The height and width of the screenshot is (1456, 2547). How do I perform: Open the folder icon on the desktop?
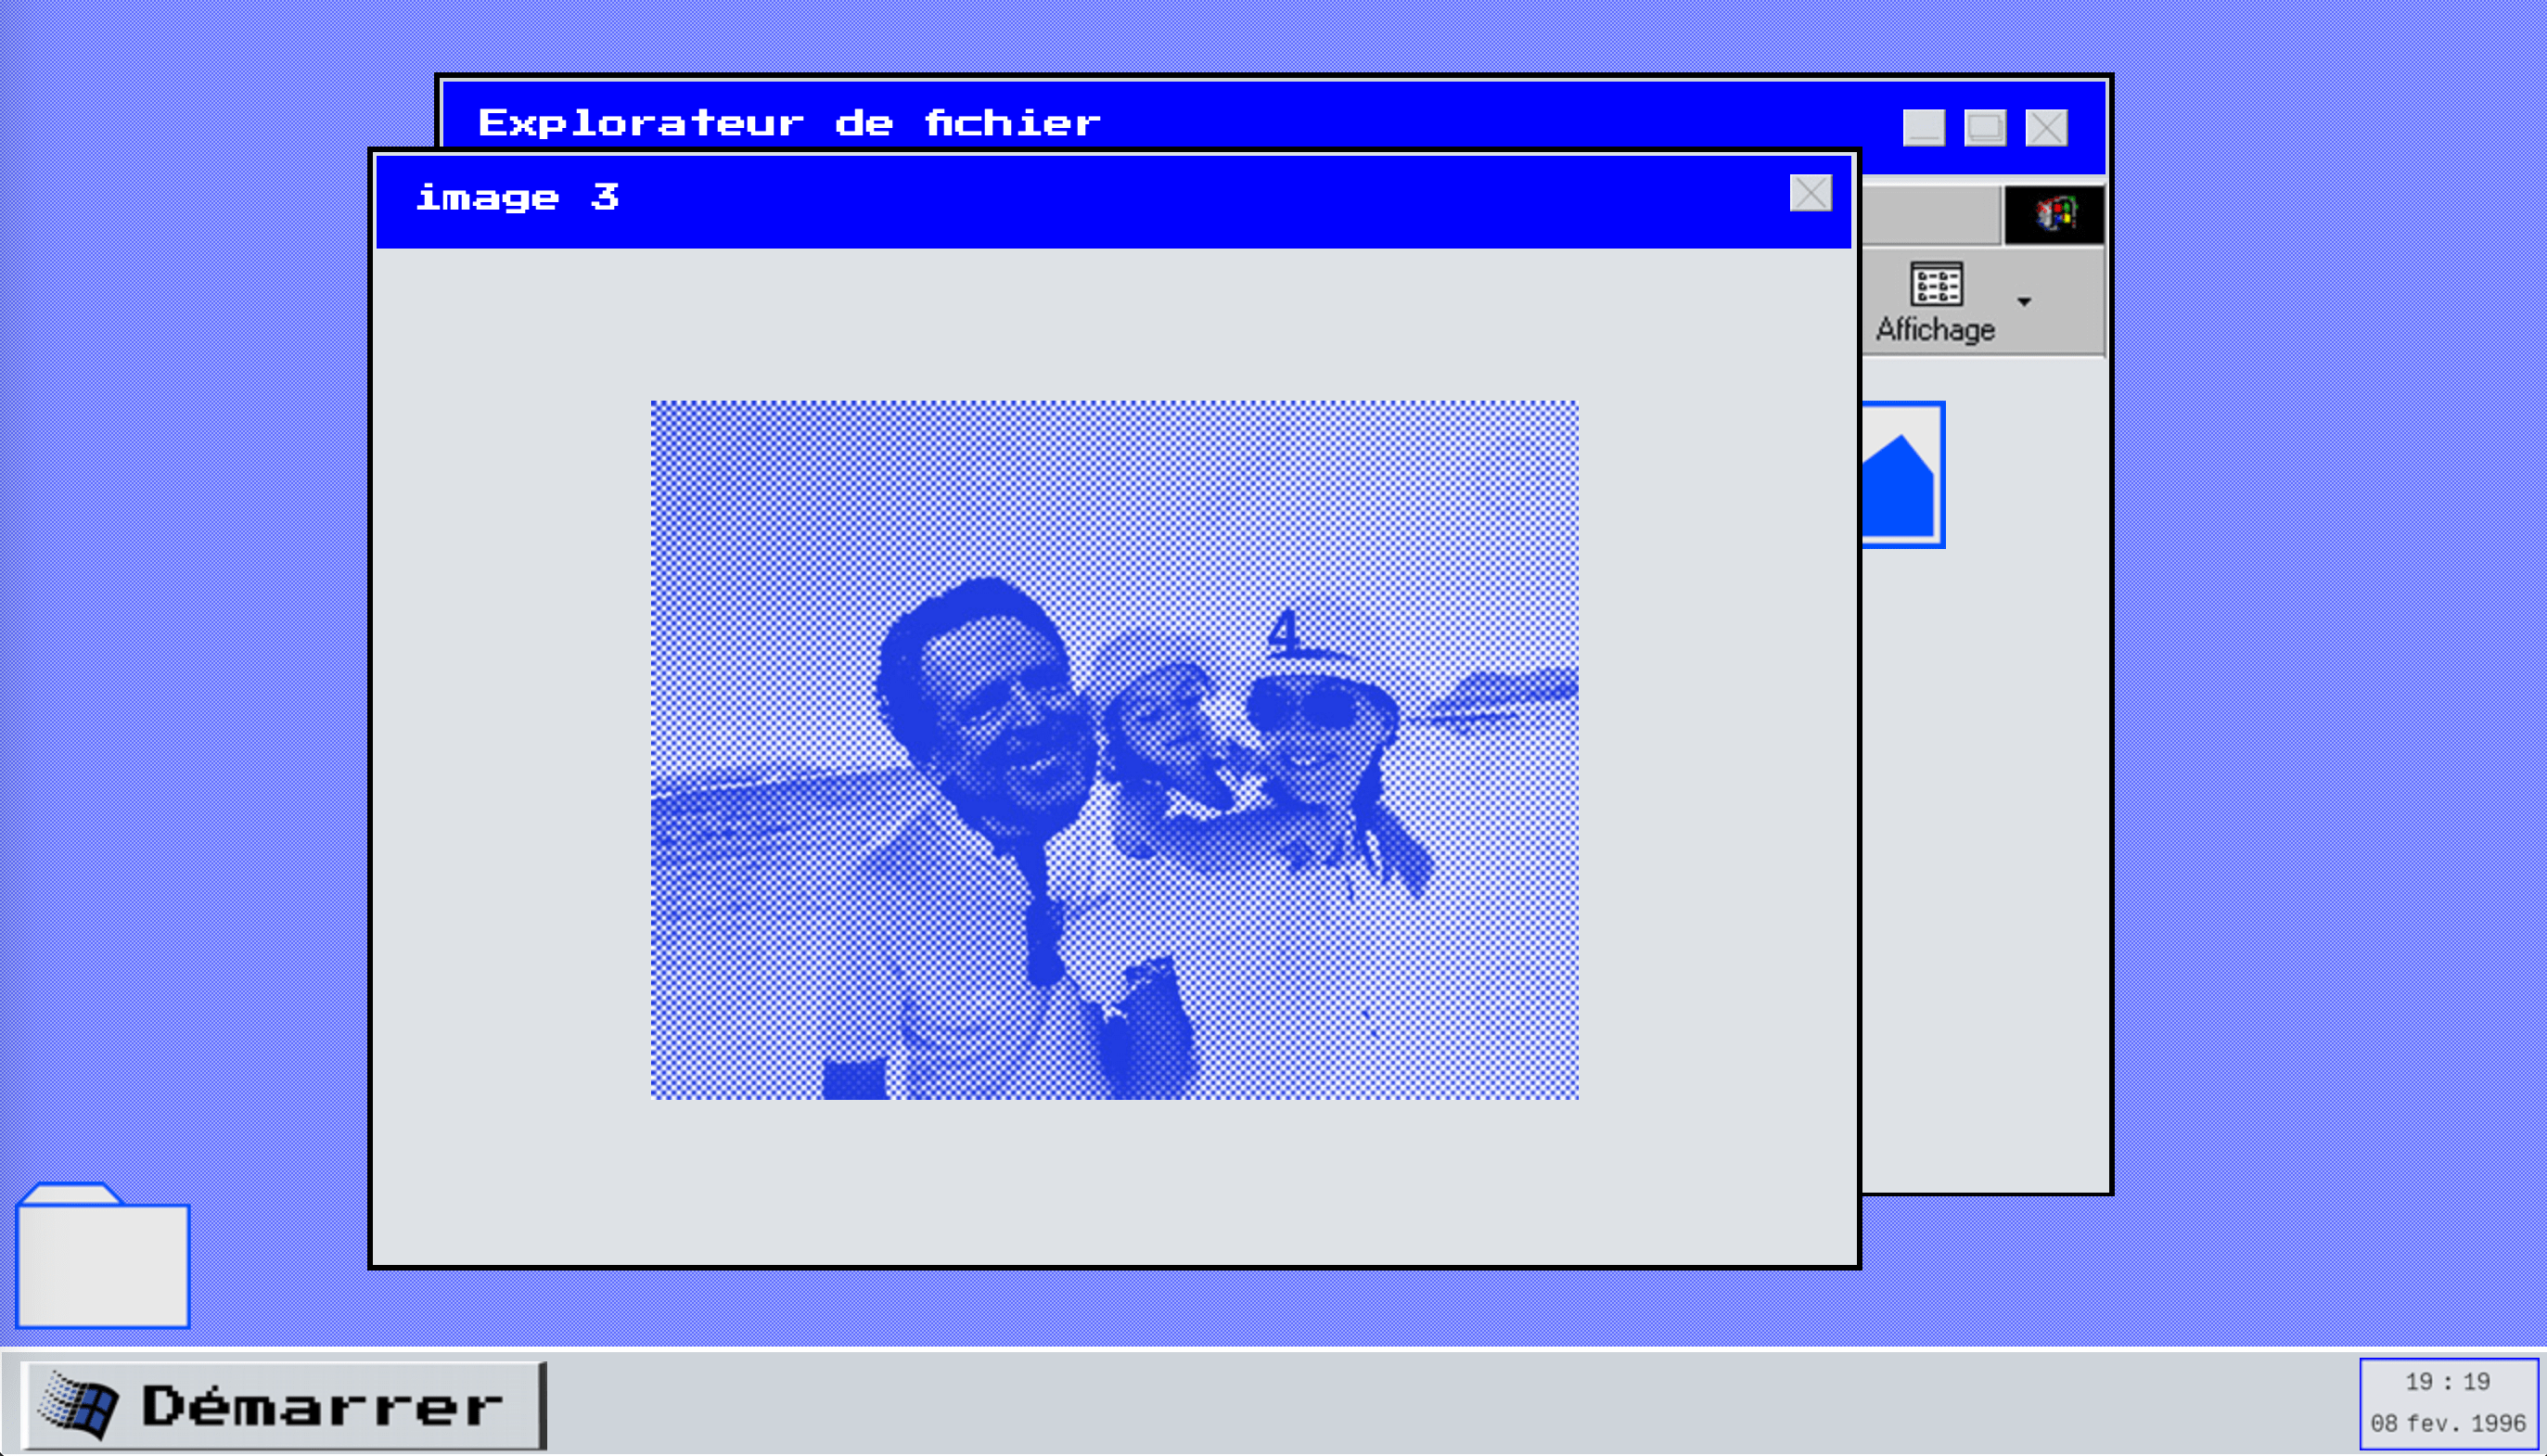103,1256
